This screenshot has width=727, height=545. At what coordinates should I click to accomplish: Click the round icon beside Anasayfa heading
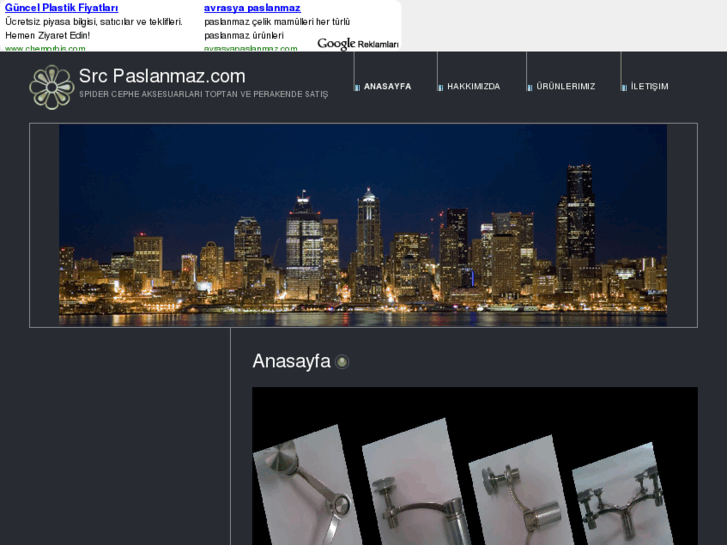point(342,362)
